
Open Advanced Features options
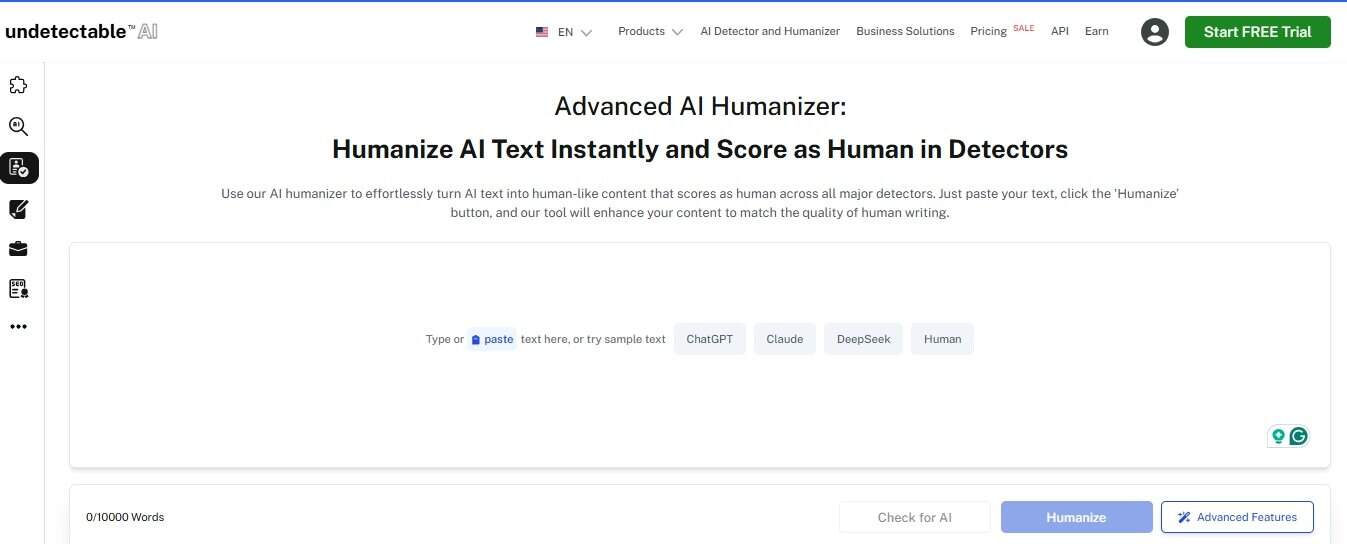pyautogui.click(x=1237, y=517)
